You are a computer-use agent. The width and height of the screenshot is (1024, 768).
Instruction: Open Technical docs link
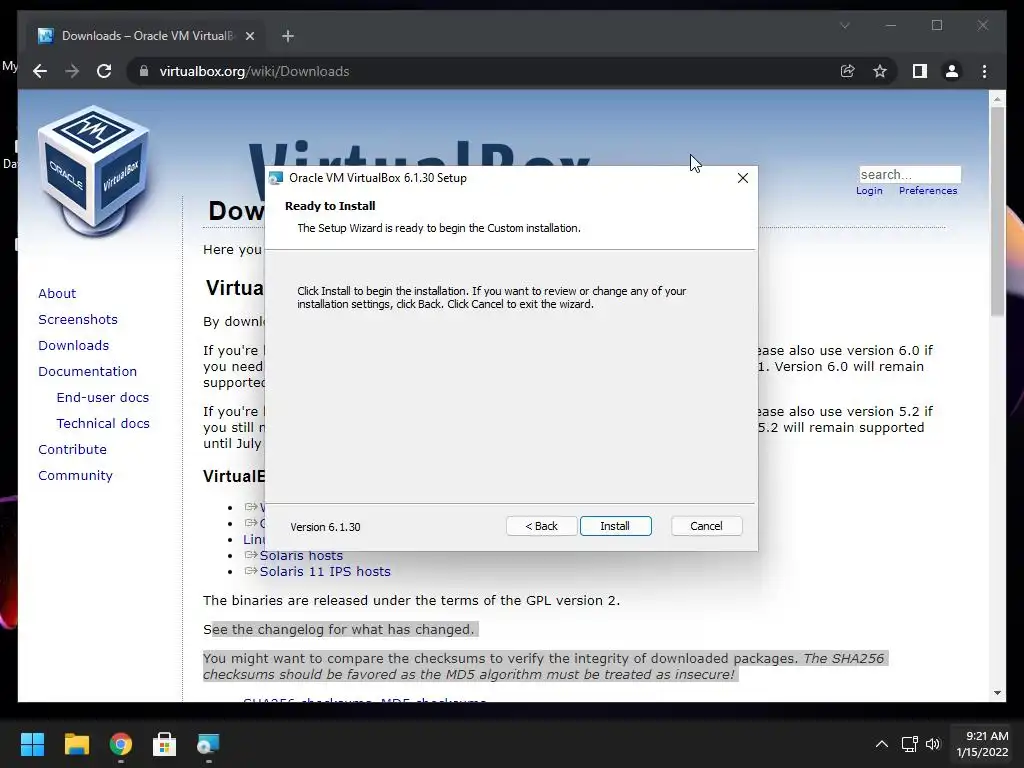tap(103, 423)
